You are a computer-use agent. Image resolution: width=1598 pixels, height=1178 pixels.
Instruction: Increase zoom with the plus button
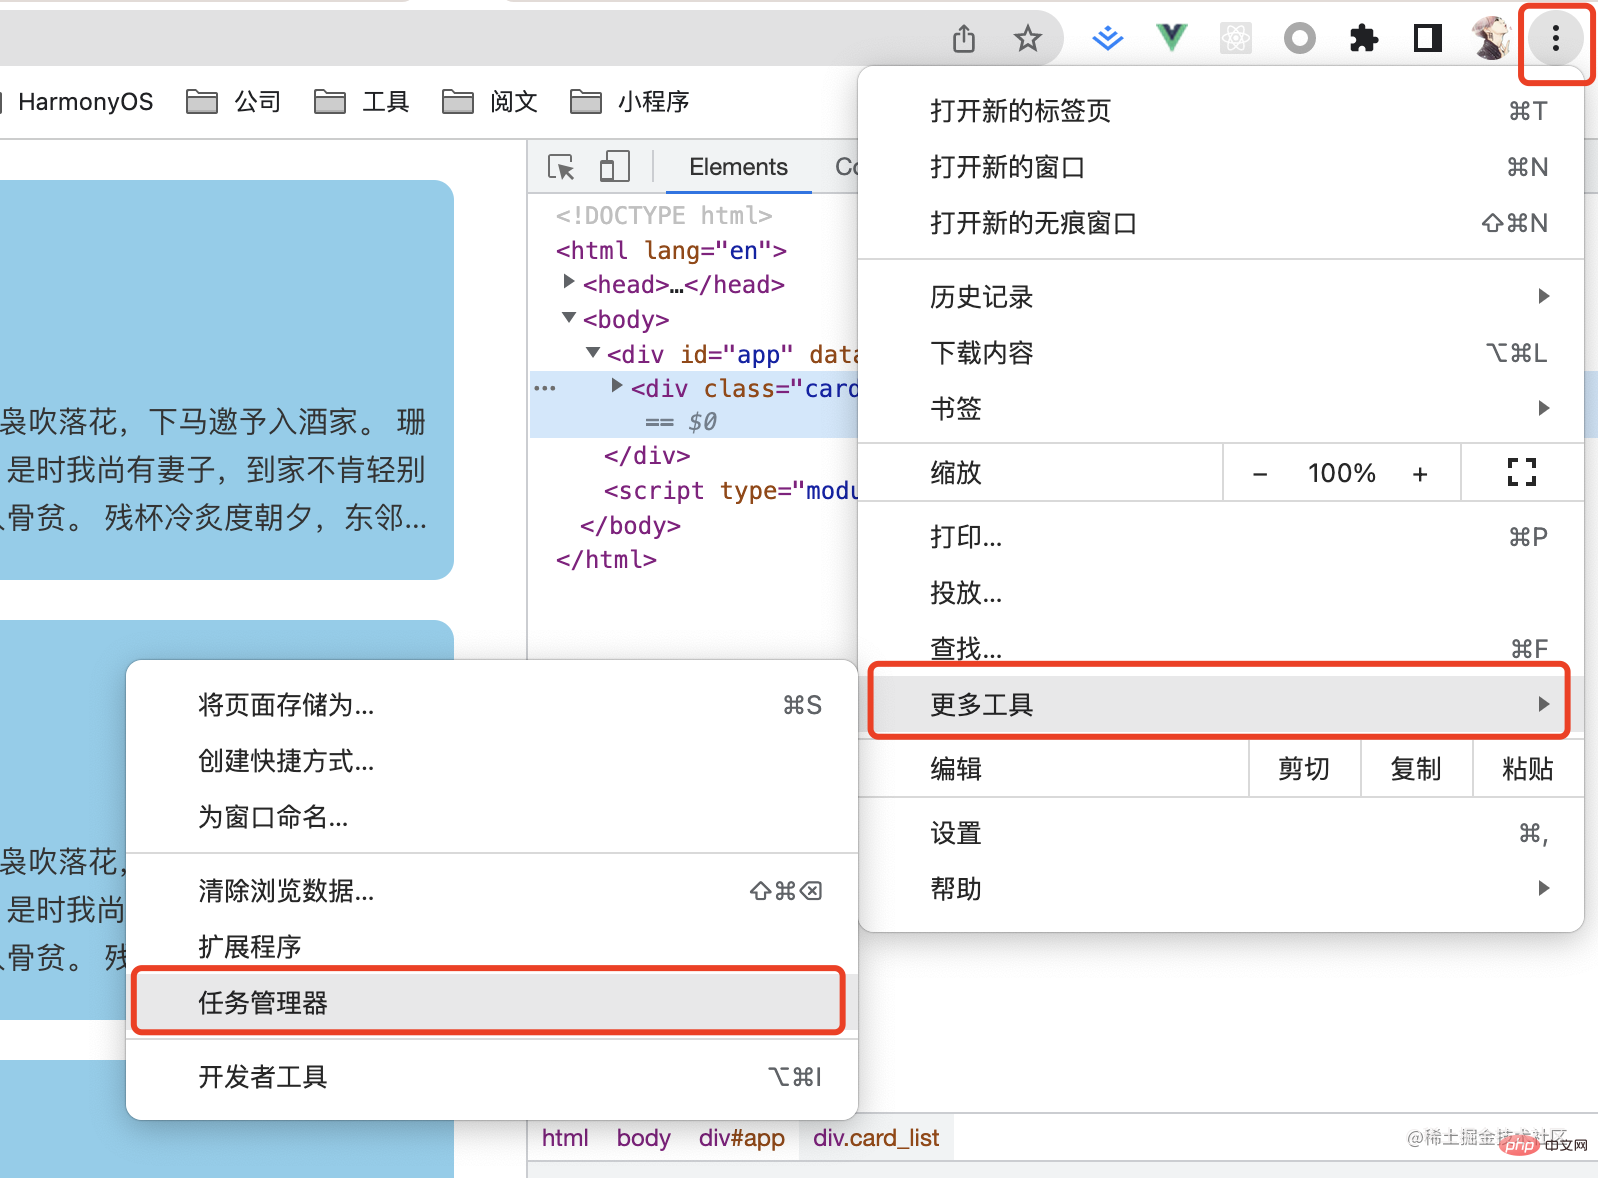point(1420,474)
